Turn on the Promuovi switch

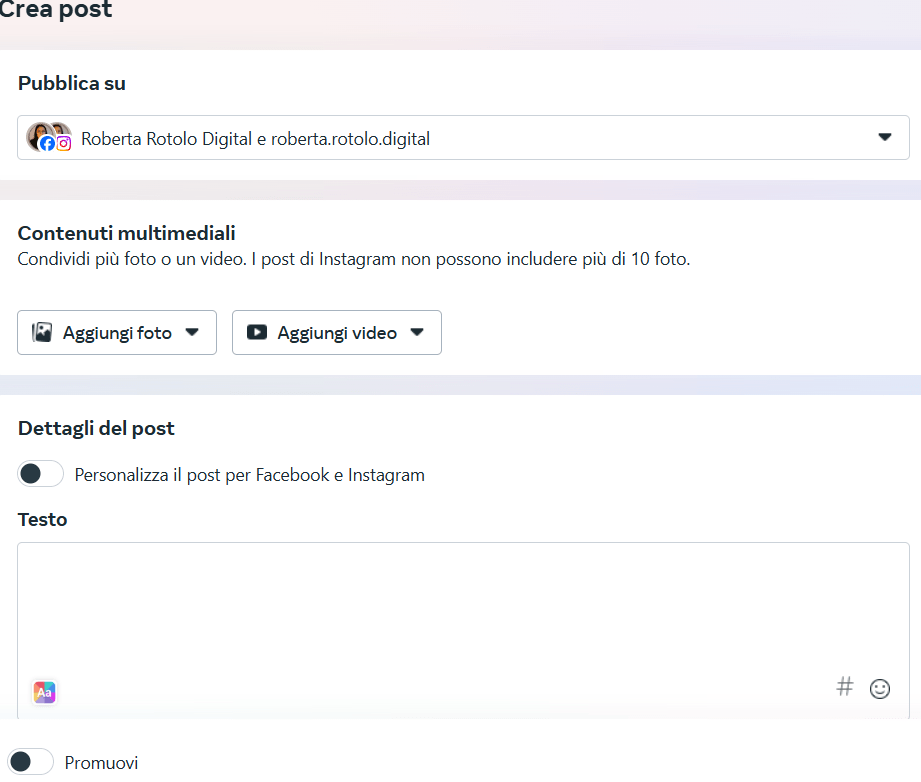coord(30,762)
